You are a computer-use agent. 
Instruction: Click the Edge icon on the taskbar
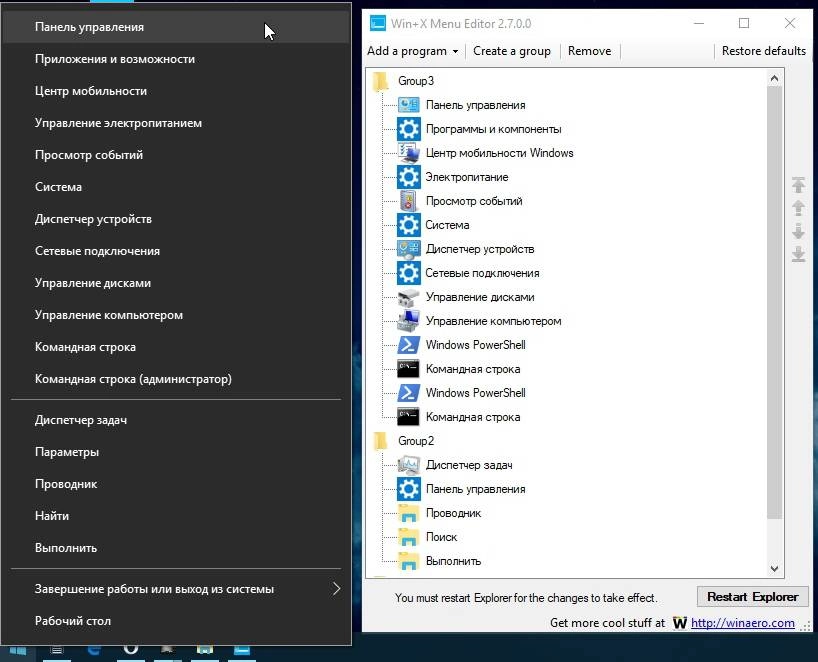point(94,650)
